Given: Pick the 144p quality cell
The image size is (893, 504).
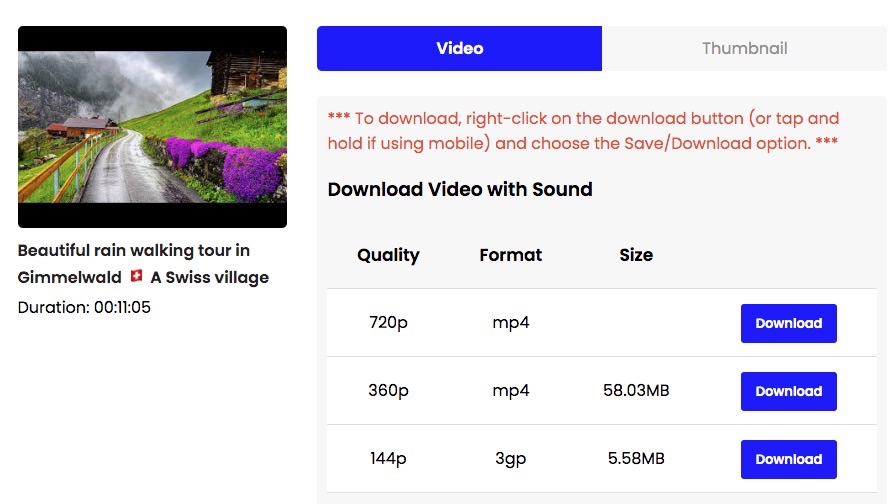Looking at the screenshot, I should point(388,459).
